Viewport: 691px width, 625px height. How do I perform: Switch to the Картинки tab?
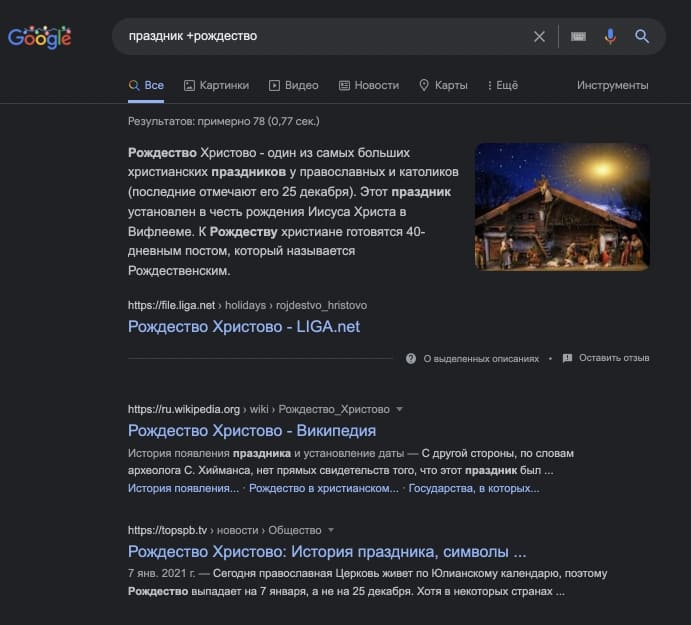pos(216,86)
